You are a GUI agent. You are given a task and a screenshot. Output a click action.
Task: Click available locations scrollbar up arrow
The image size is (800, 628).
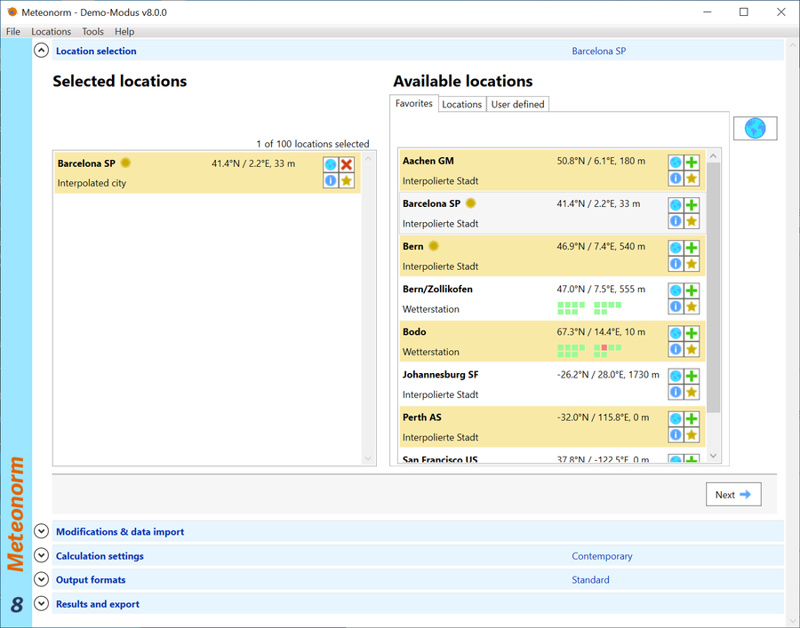(713, 156)
